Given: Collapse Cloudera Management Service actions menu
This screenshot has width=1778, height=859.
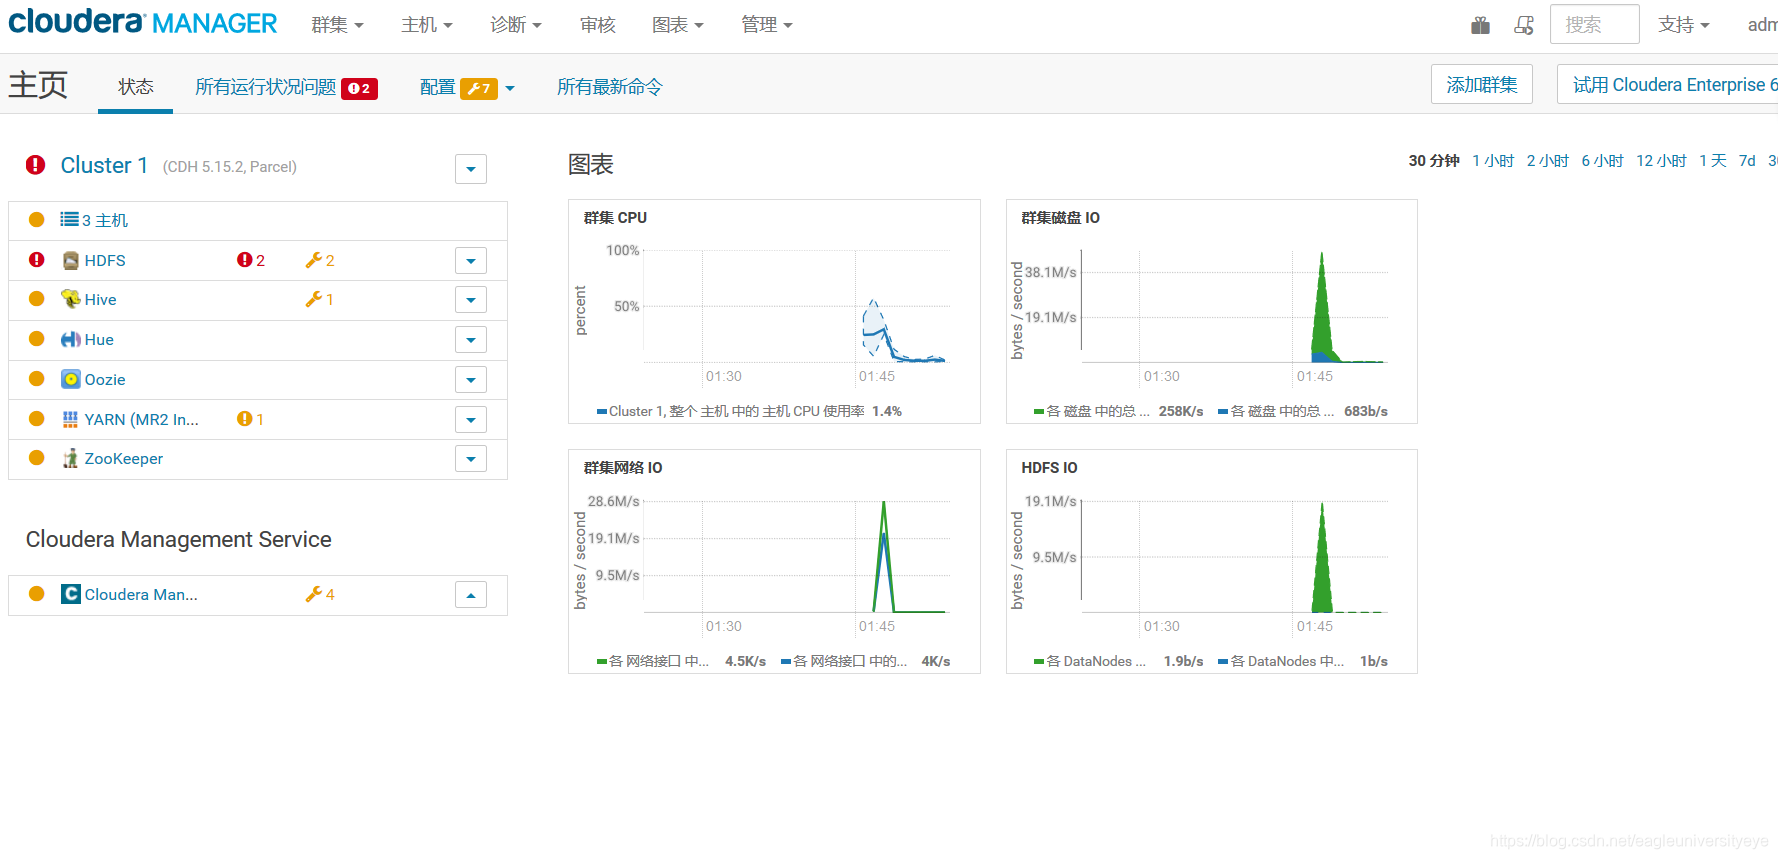Looking at the screenshot, I should 471,595.
